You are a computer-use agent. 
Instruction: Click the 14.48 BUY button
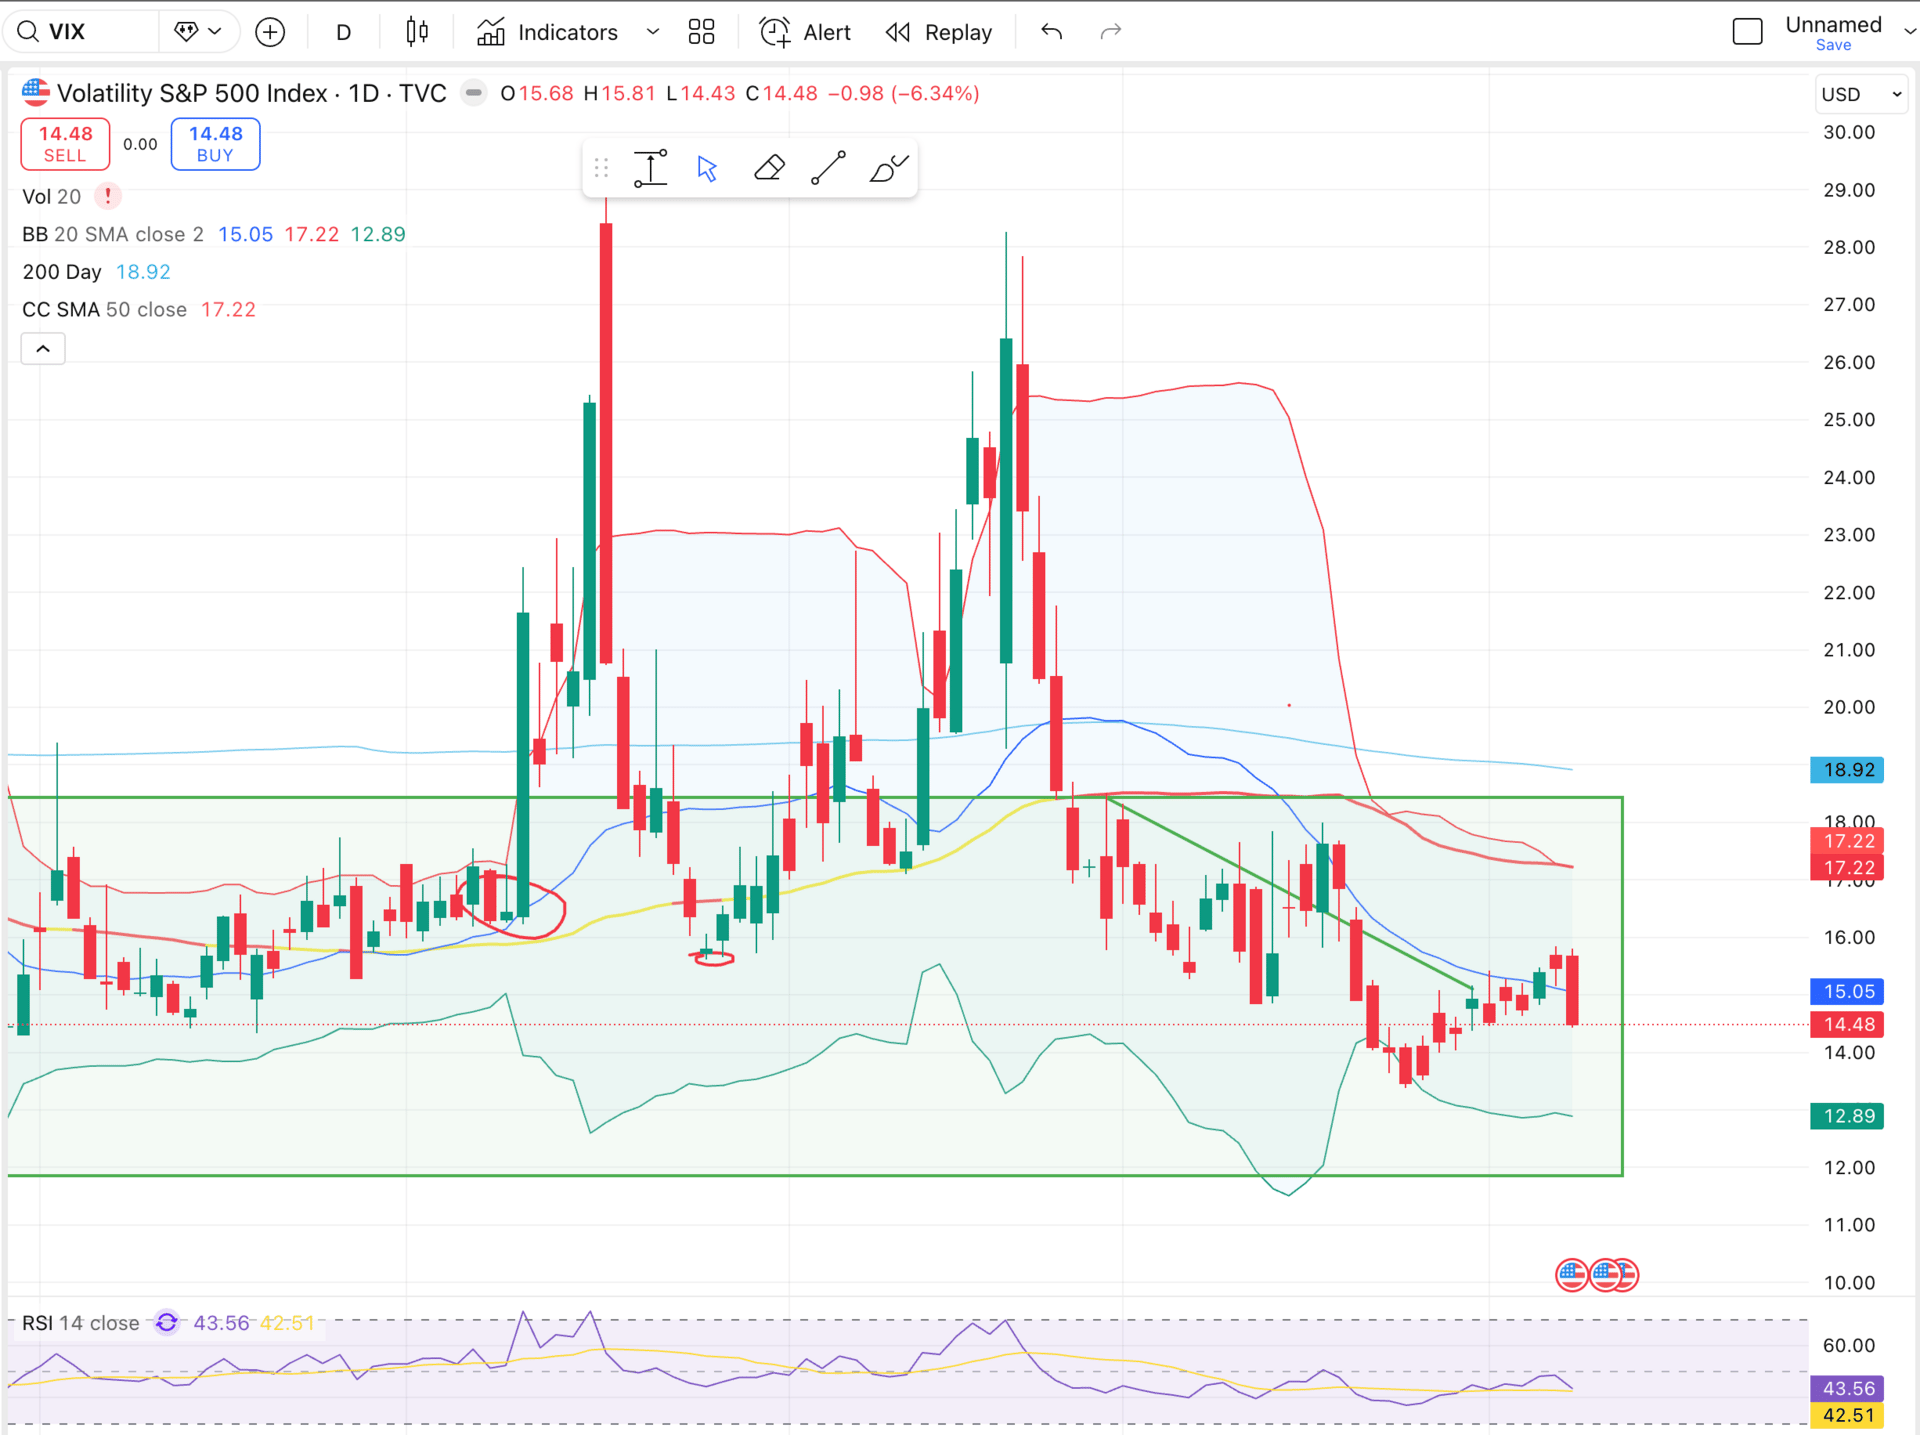tap(215, 144)
